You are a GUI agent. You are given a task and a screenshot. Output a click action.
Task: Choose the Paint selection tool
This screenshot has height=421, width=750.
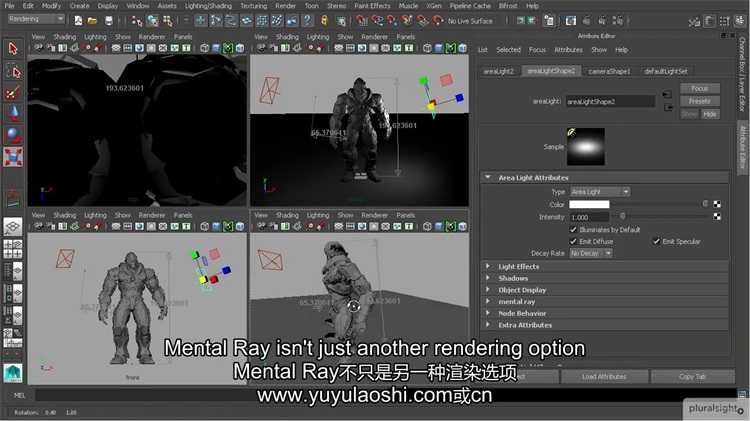(13, 93)
